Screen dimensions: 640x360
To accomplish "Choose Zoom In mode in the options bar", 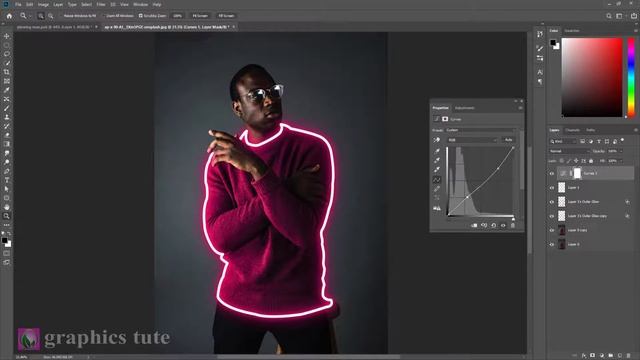I will click(41, 16).
